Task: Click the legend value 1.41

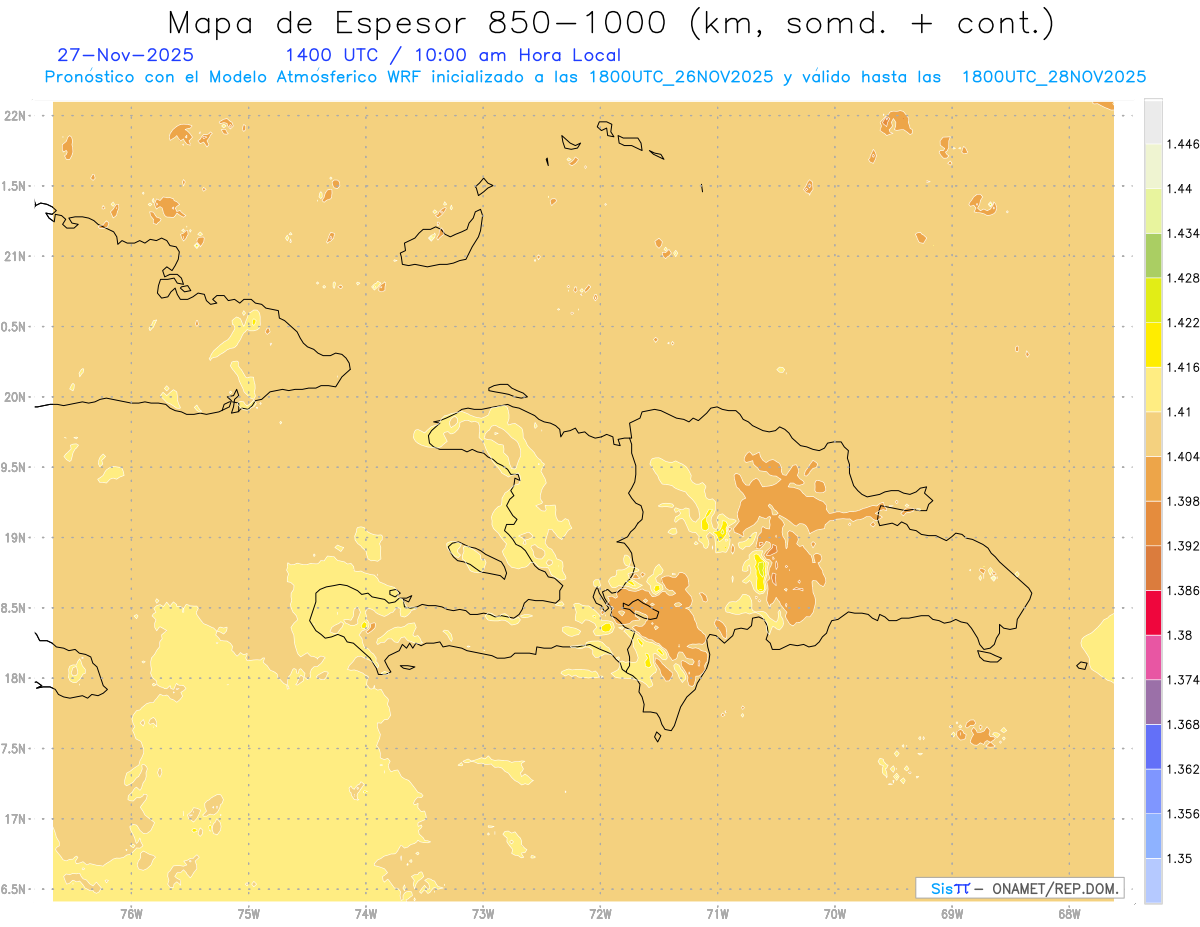Action: tap(1179, 412)
